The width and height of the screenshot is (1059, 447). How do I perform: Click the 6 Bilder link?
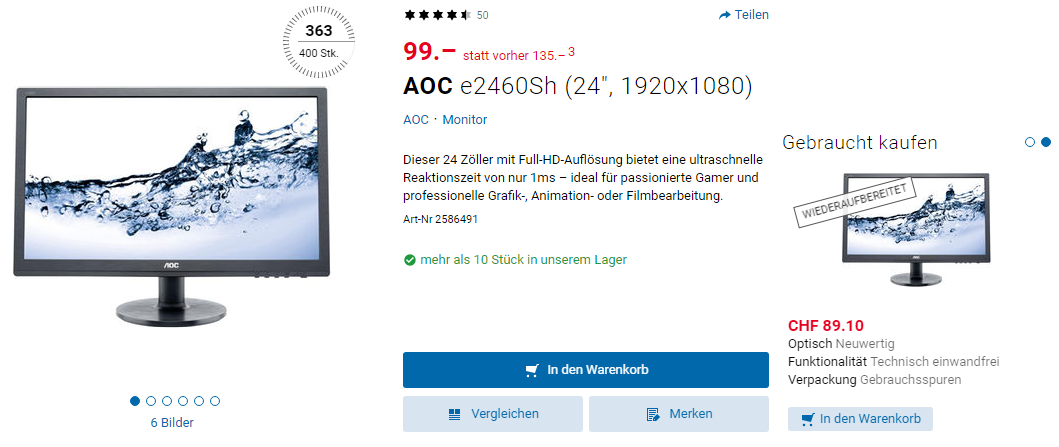[172, 423]
